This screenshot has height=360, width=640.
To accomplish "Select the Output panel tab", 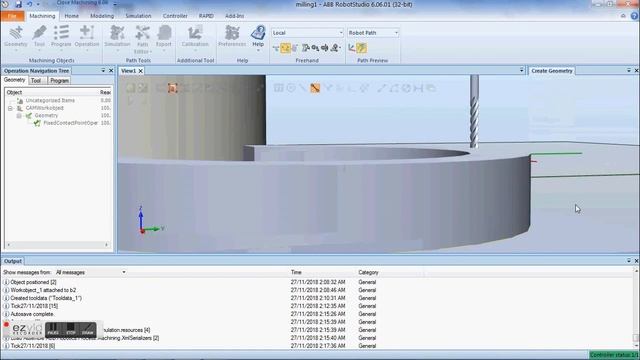I will 13,261.
